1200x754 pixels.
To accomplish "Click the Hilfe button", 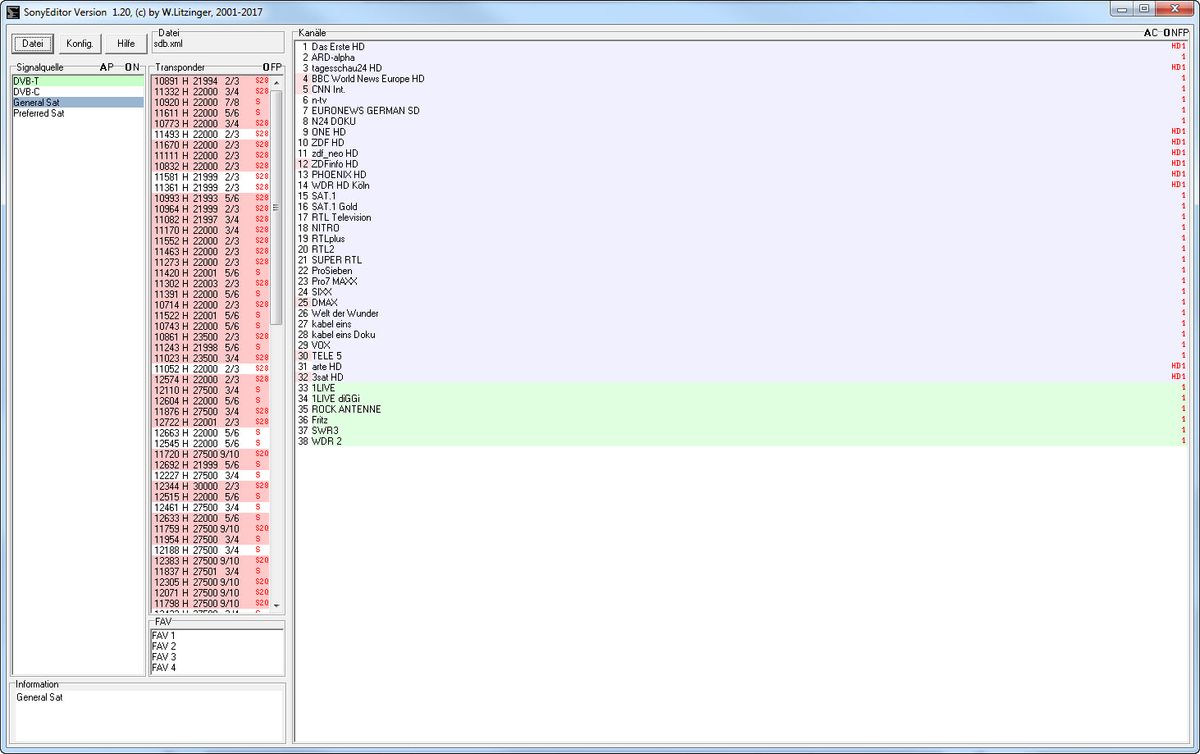I will click(126, 43).
